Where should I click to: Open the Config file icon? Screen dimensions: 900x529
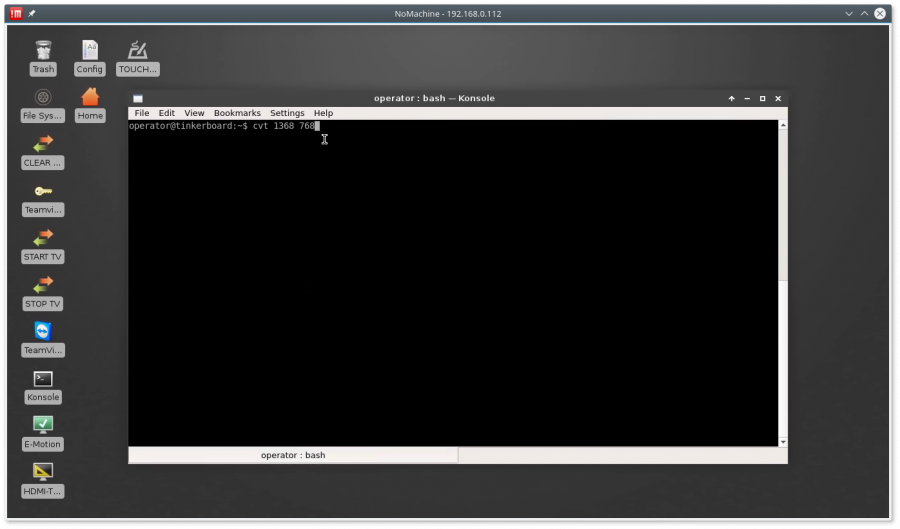tap(90, 51)
